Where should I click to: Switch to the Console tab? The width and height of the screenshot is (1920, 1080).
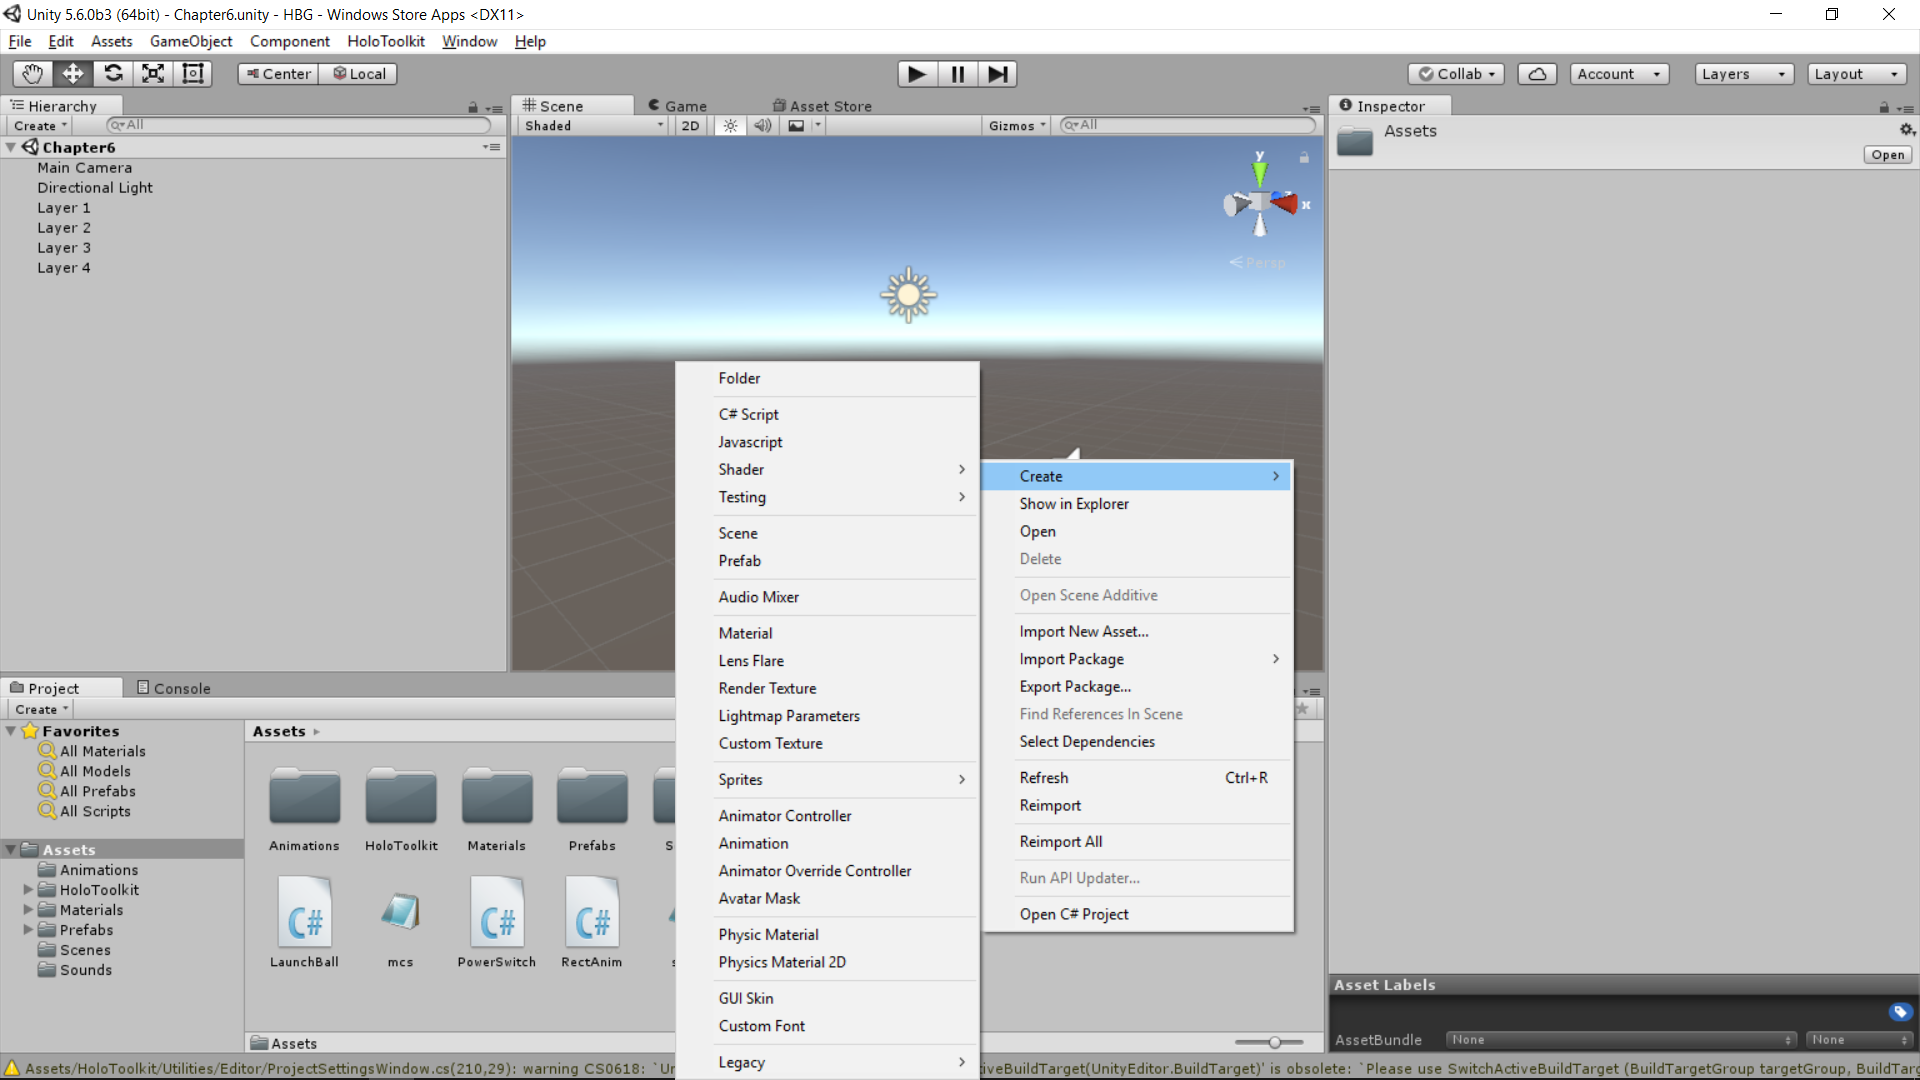click(173, 688)
